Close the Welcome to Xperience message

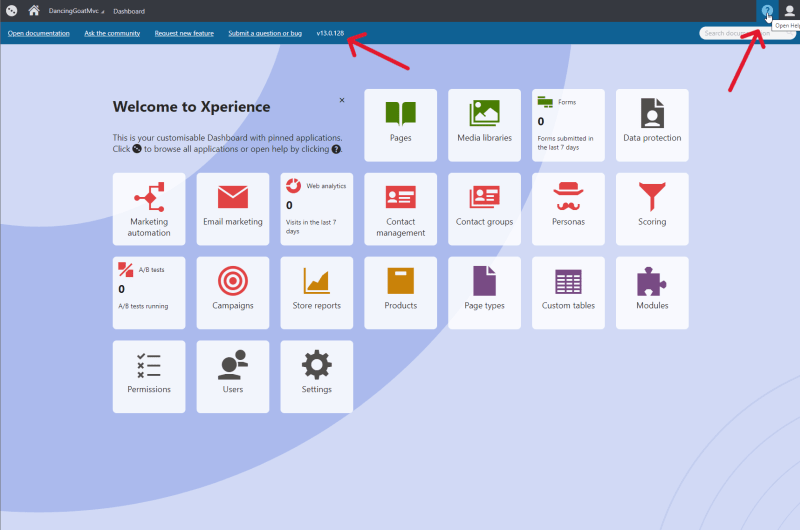tap(342, 100)
